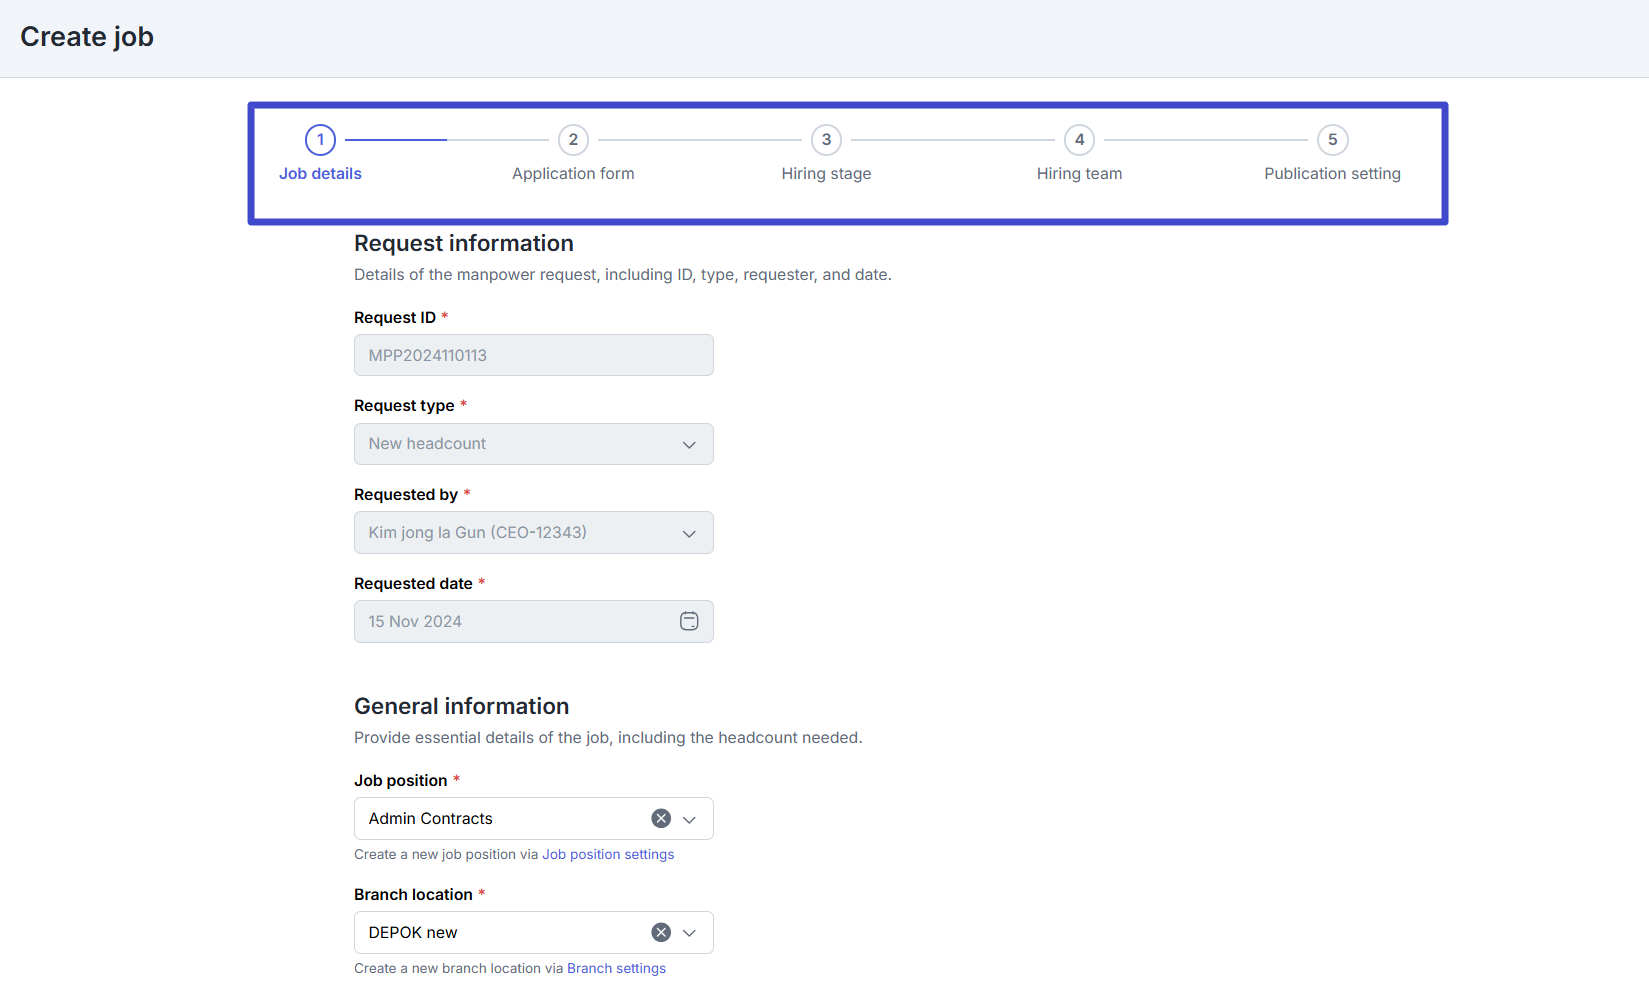The height and width of the screenshot is (1000, 1649).
Task: Select the step 5 circle icon
Action: (x=1332, y=140)
